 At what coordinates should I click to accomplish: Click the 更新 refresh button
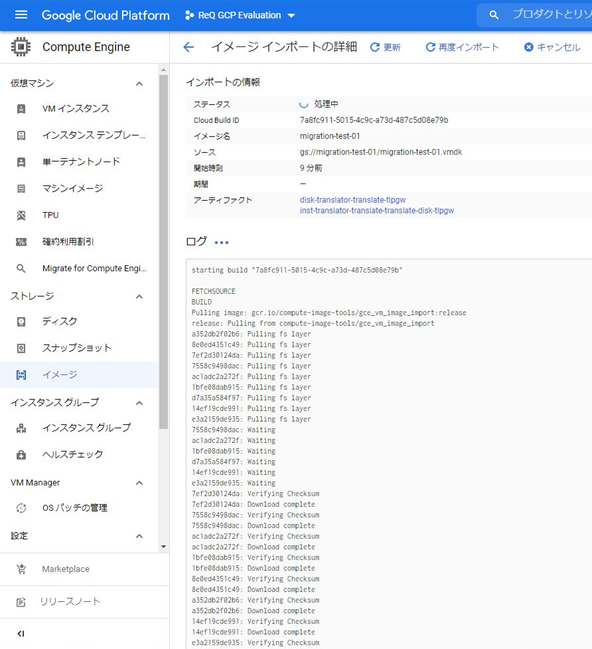click(x=385, y=47)
